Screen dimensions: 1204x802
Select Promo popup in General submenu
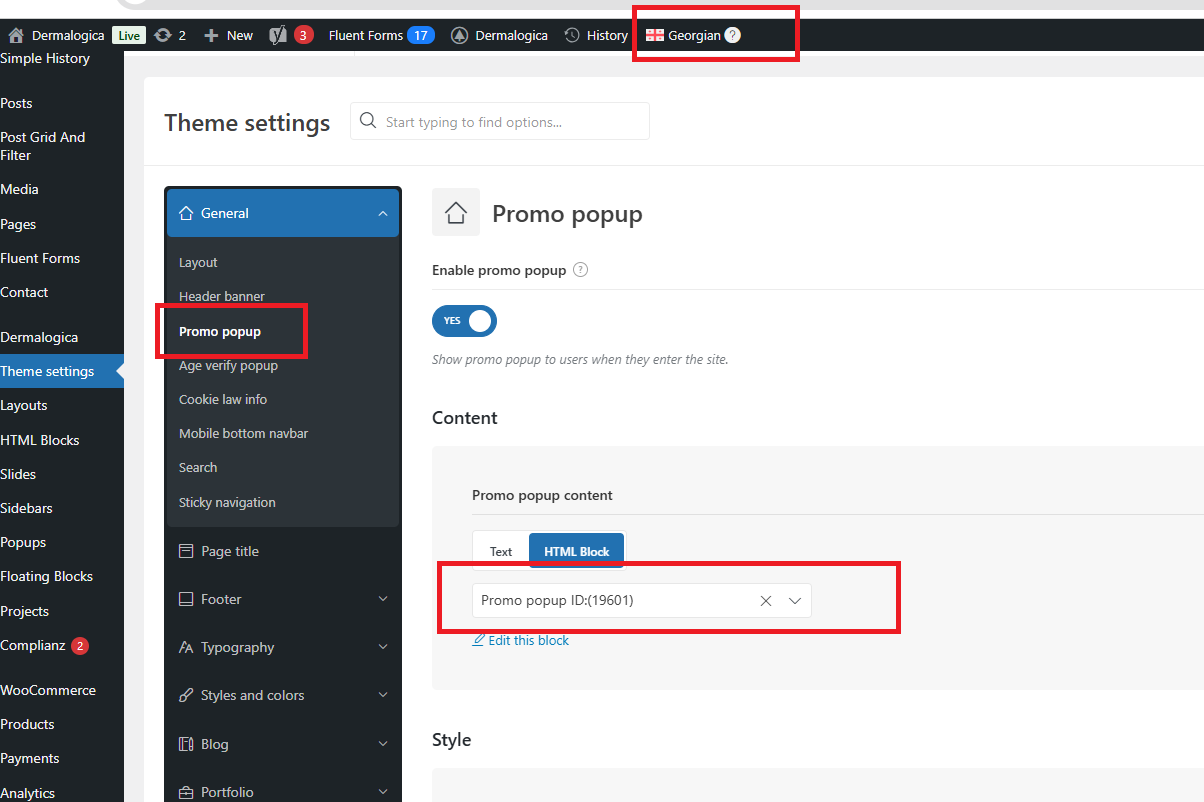click(220, 331)
